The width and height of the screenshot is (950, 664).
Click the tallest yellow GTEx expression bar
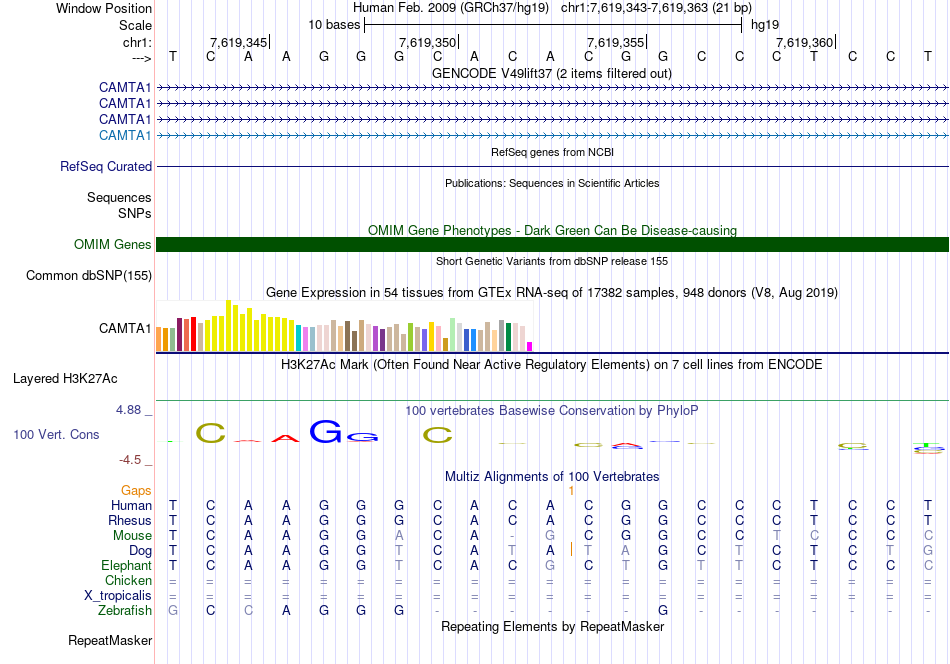point(228,326)
